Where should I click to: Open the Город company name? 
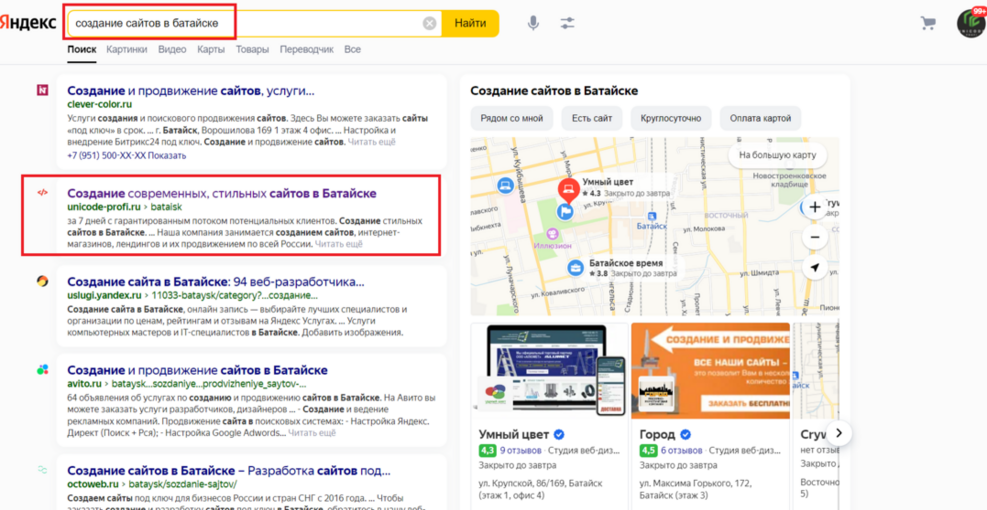[x=657, y=434]
